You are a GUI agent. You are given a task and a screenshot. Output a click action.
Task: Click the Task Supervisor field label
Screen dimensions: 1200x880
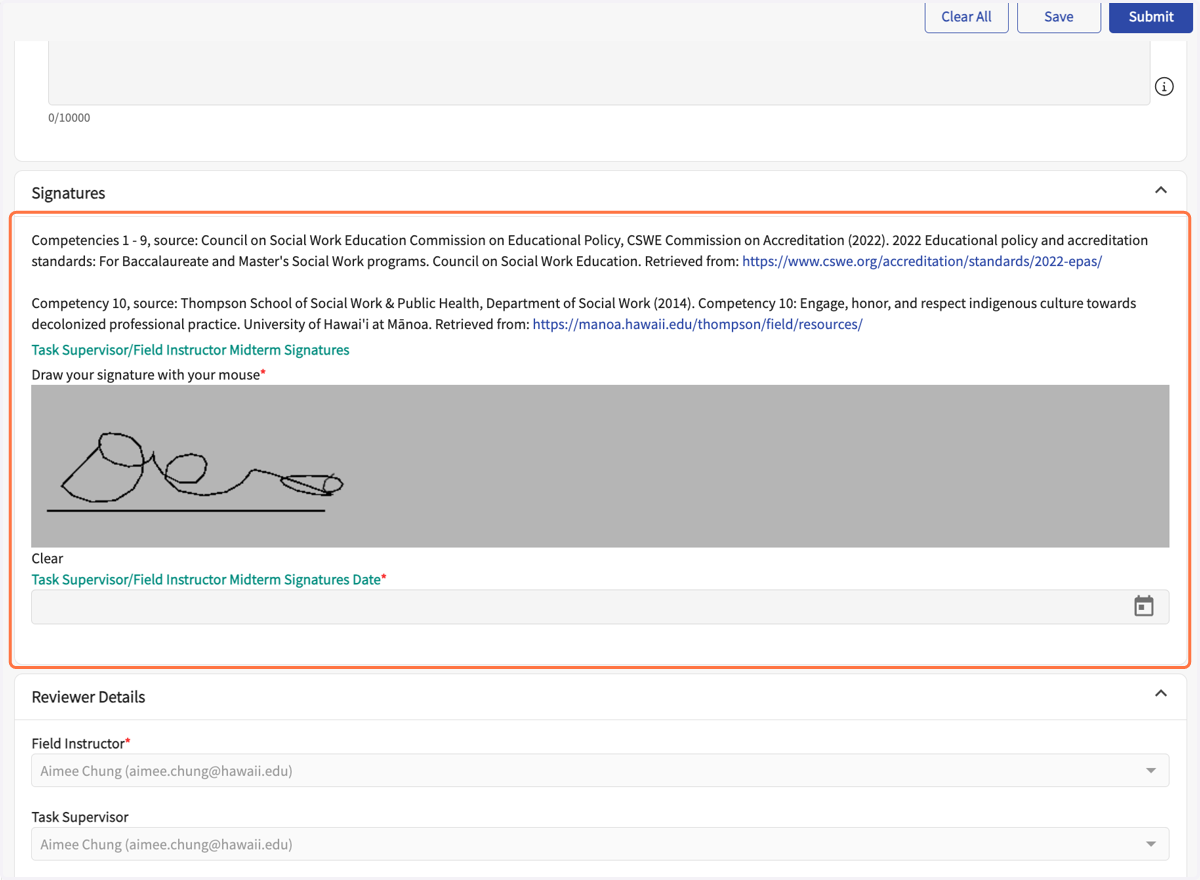[x=80, y=817]
